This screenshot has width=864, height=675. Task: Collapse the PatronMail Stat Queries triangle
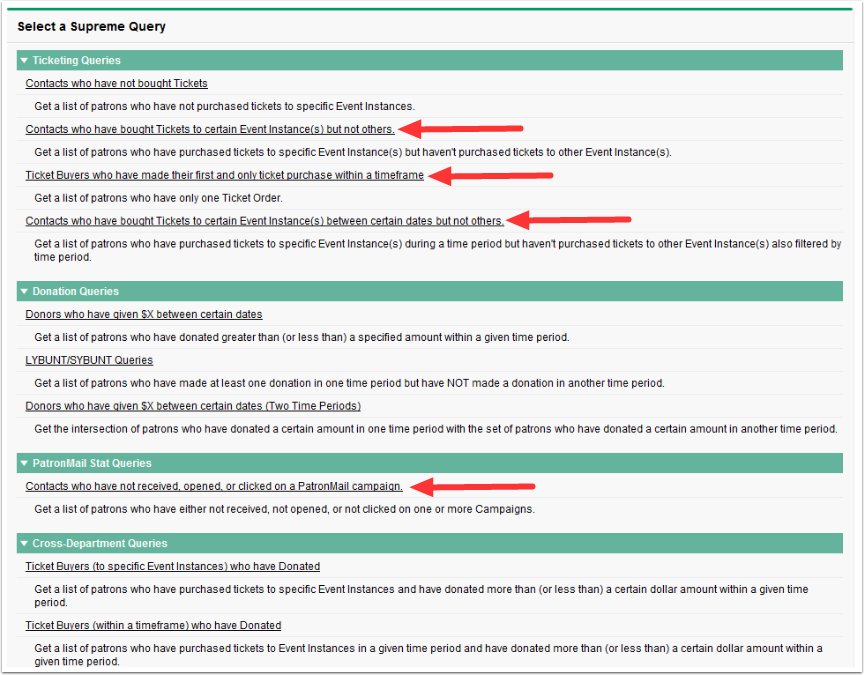24,463
